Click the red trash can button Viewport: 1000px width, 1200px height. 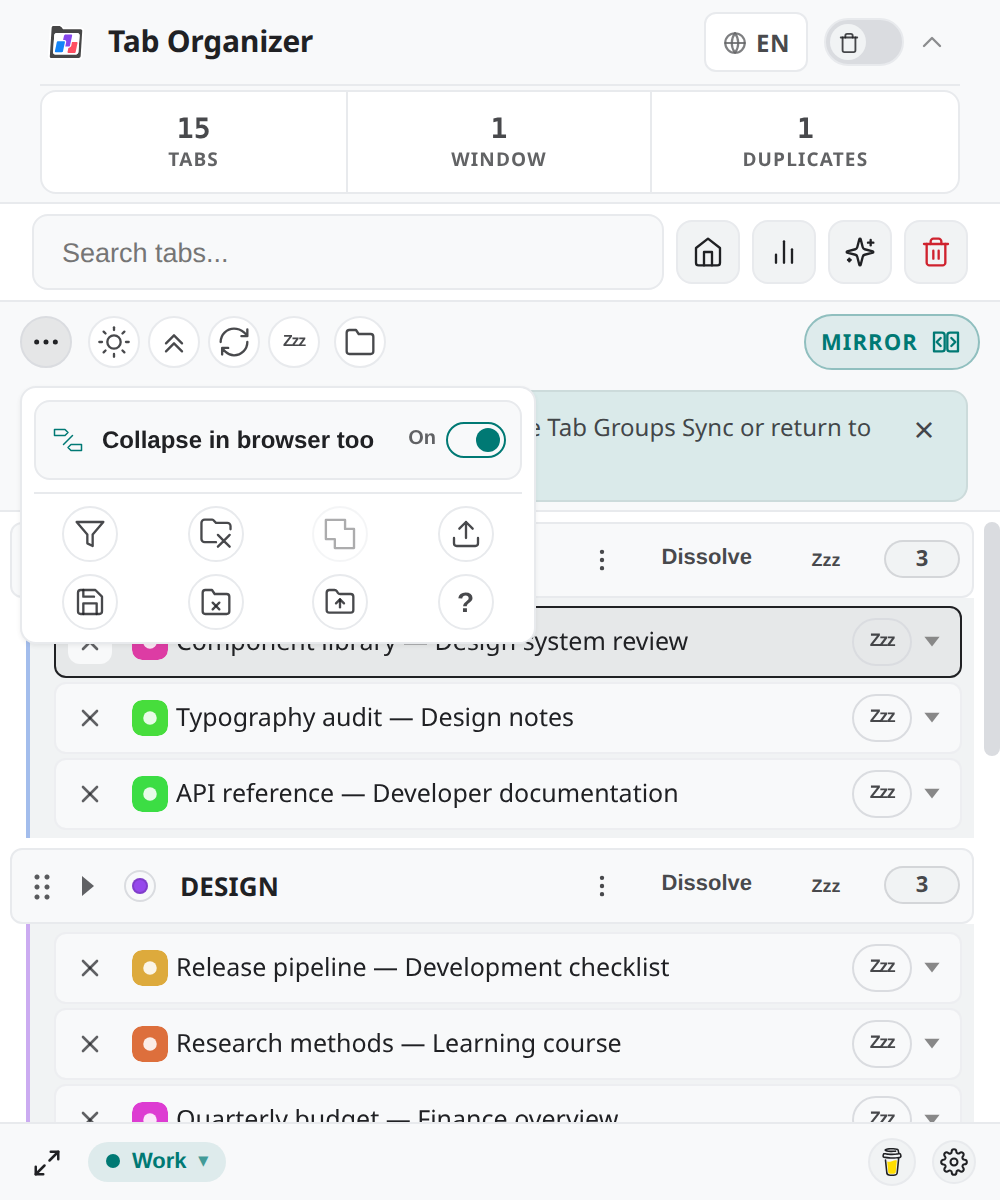(936, 252)
